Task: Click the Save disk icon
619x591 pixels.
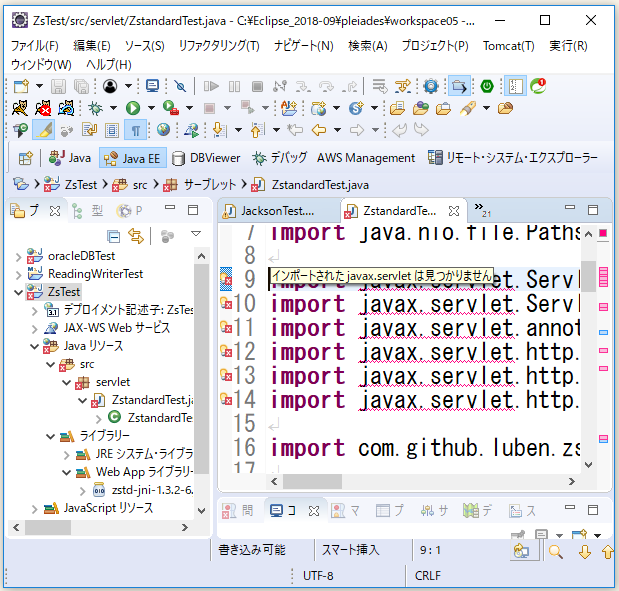Action: (58, 86)
